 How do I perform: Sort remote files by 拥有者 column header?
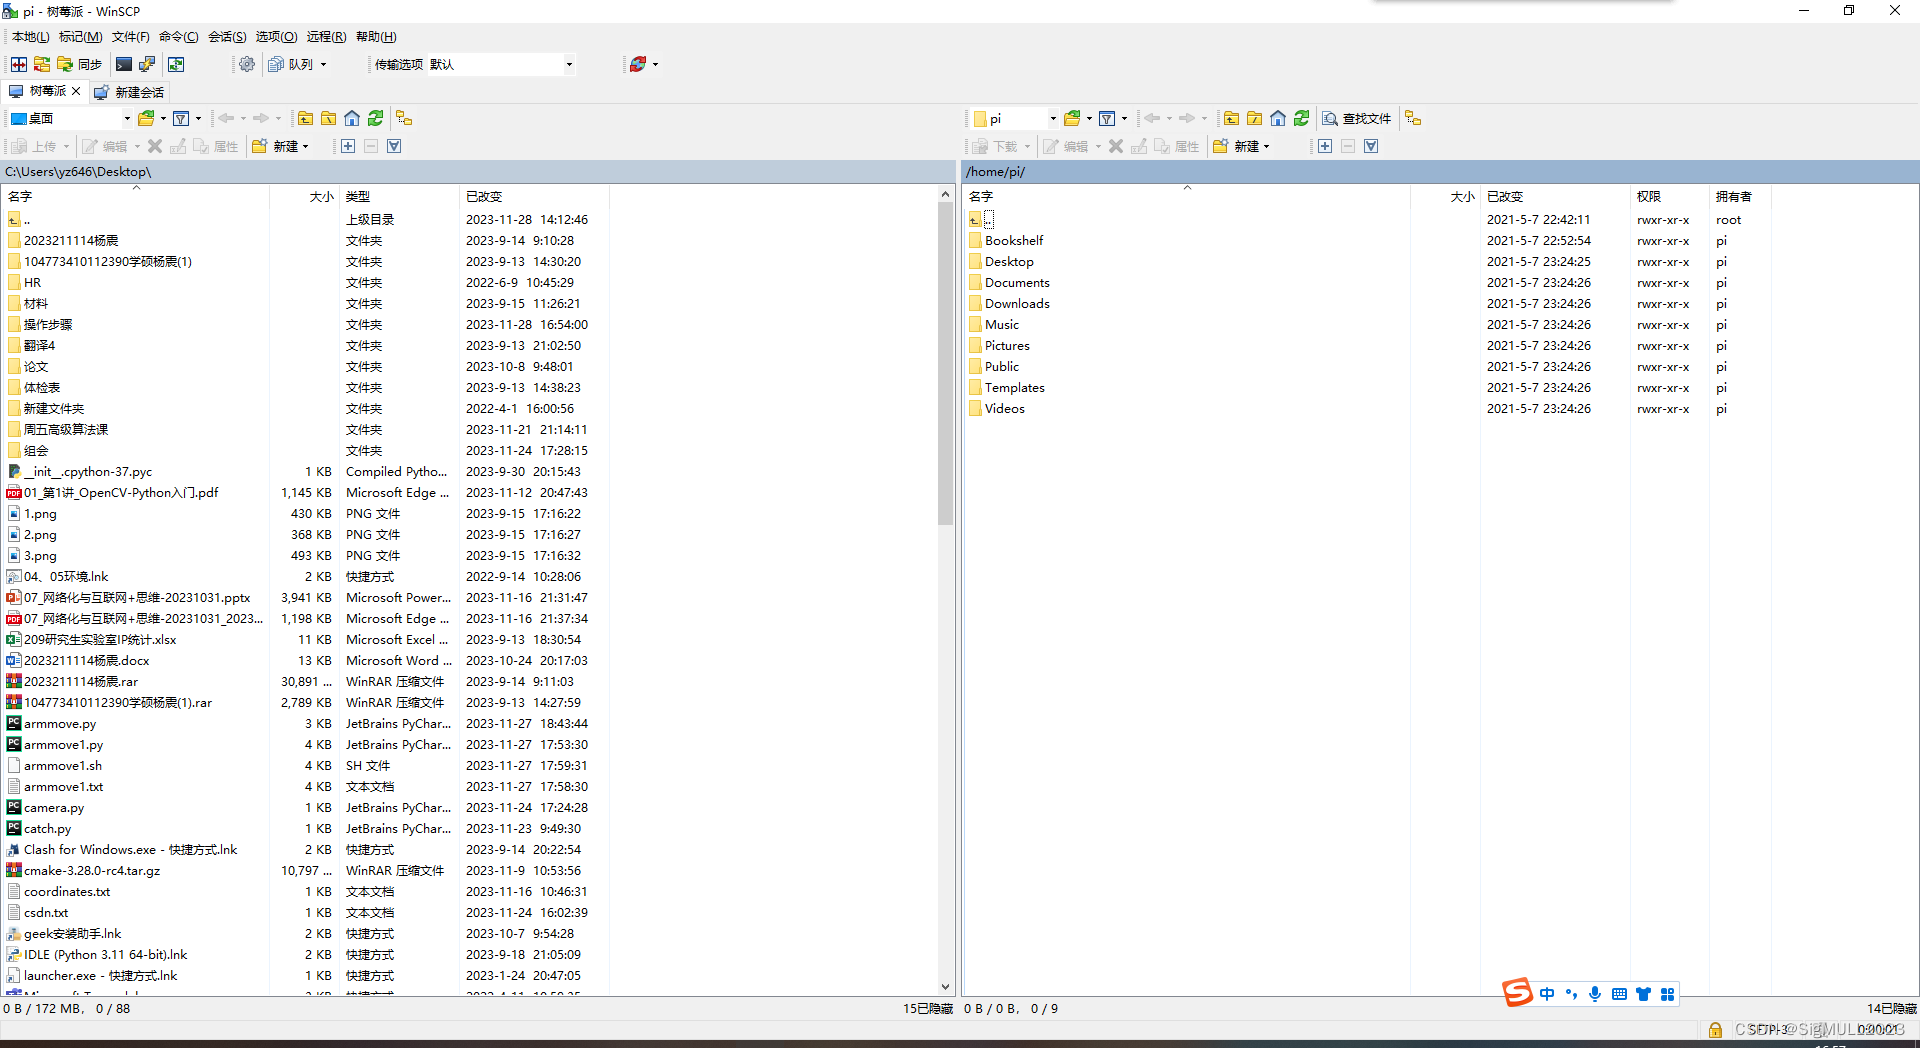[x=1738, y=197]
